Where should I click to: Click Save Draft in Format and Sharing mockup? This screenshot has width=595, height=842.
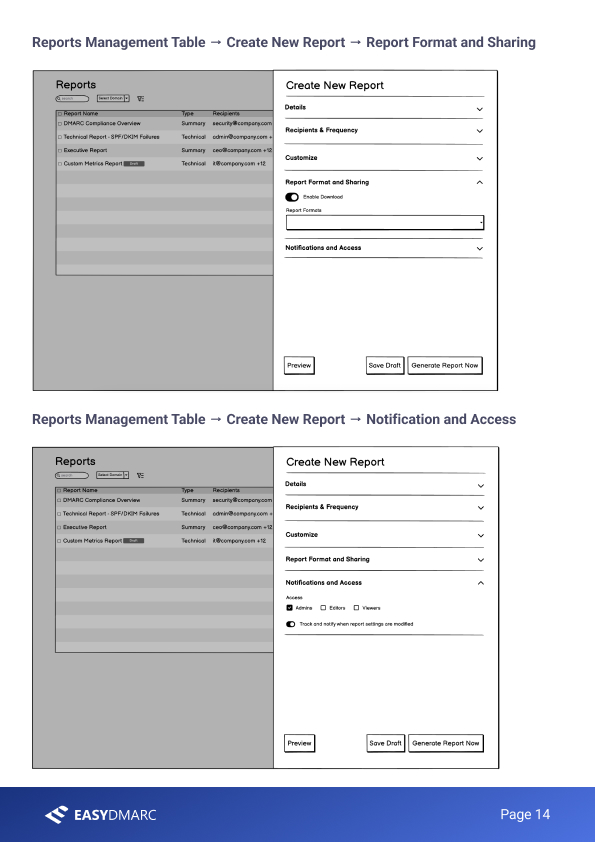coord(384,366)
